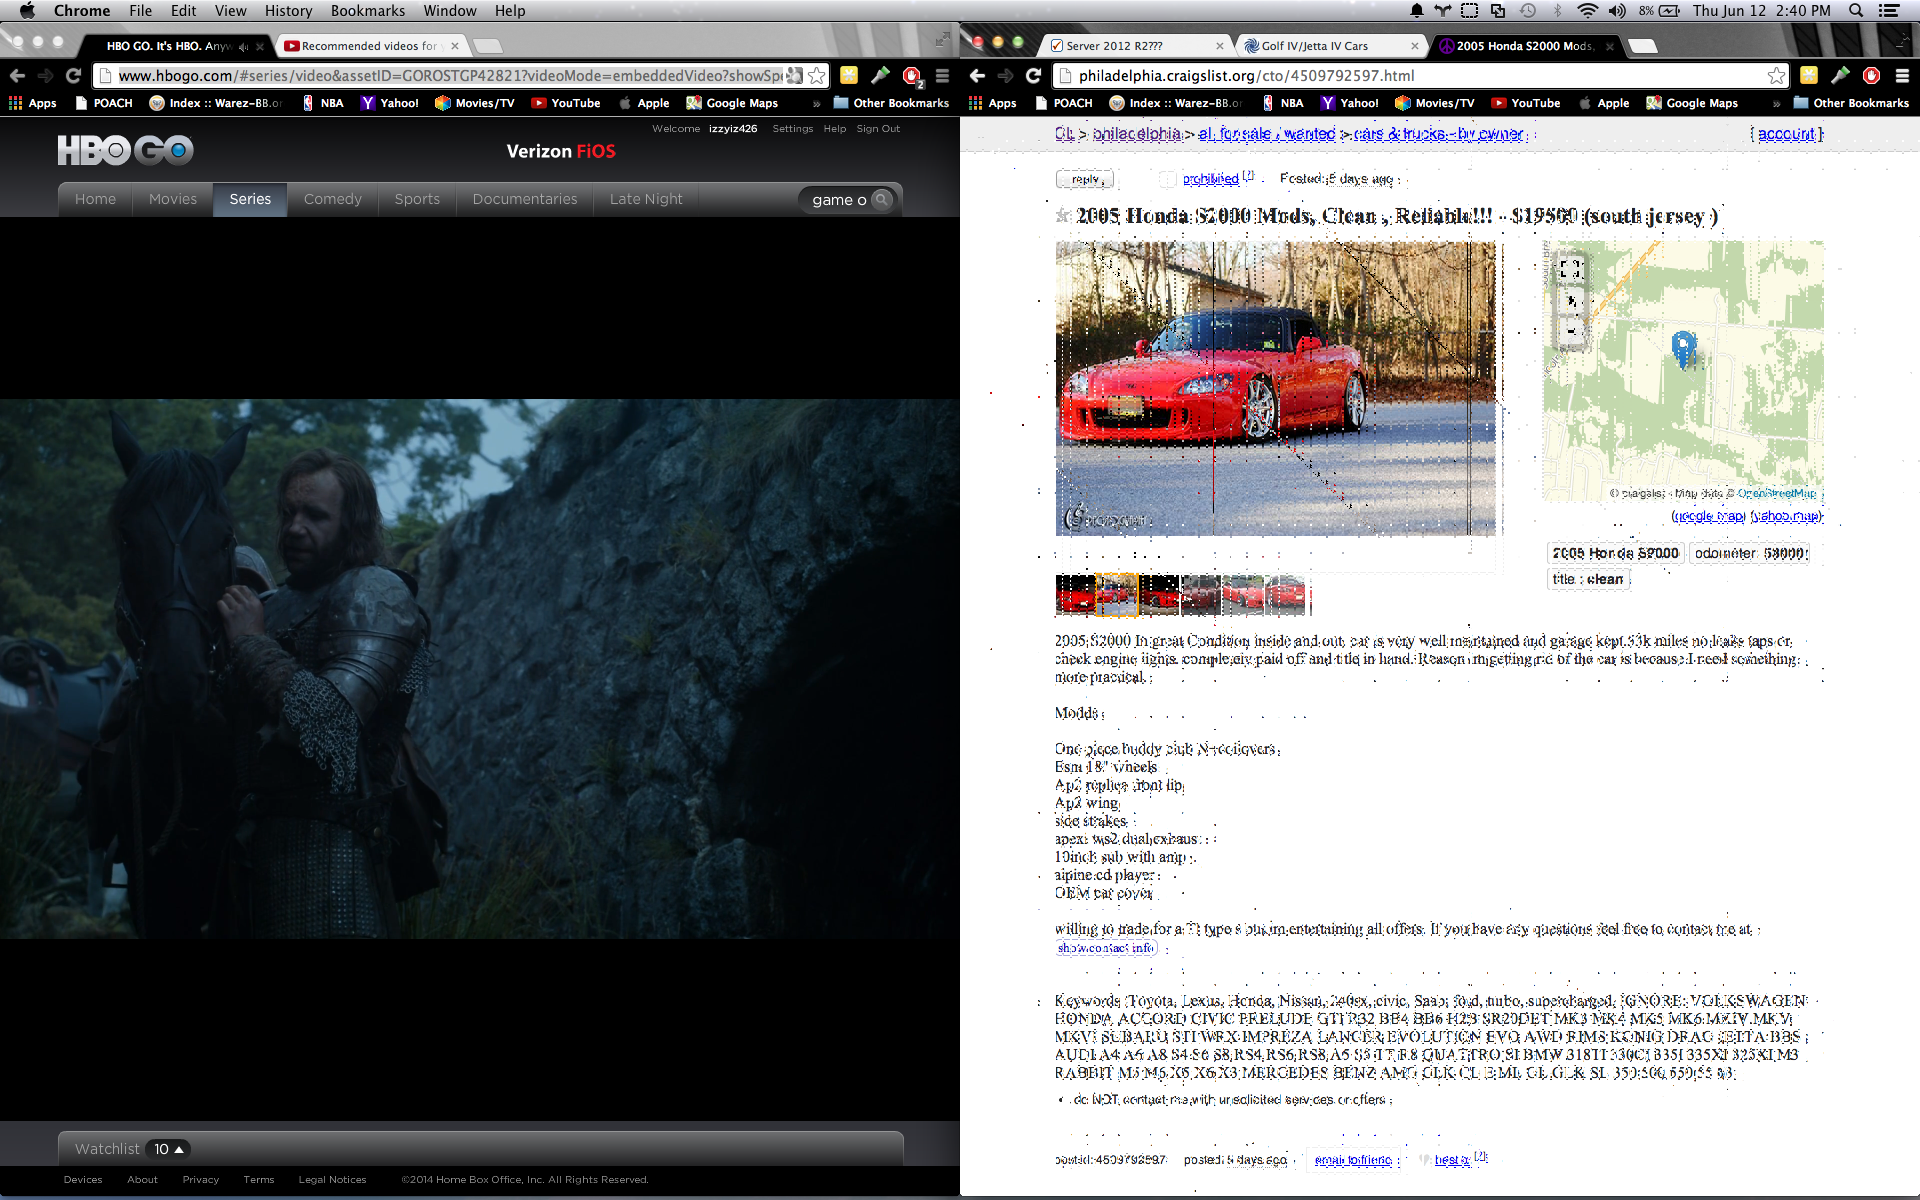The height and width of the screenshot is (1200, 1920).
Task: Click the HBO GO search magnifier icon
Action: (881, 199)
